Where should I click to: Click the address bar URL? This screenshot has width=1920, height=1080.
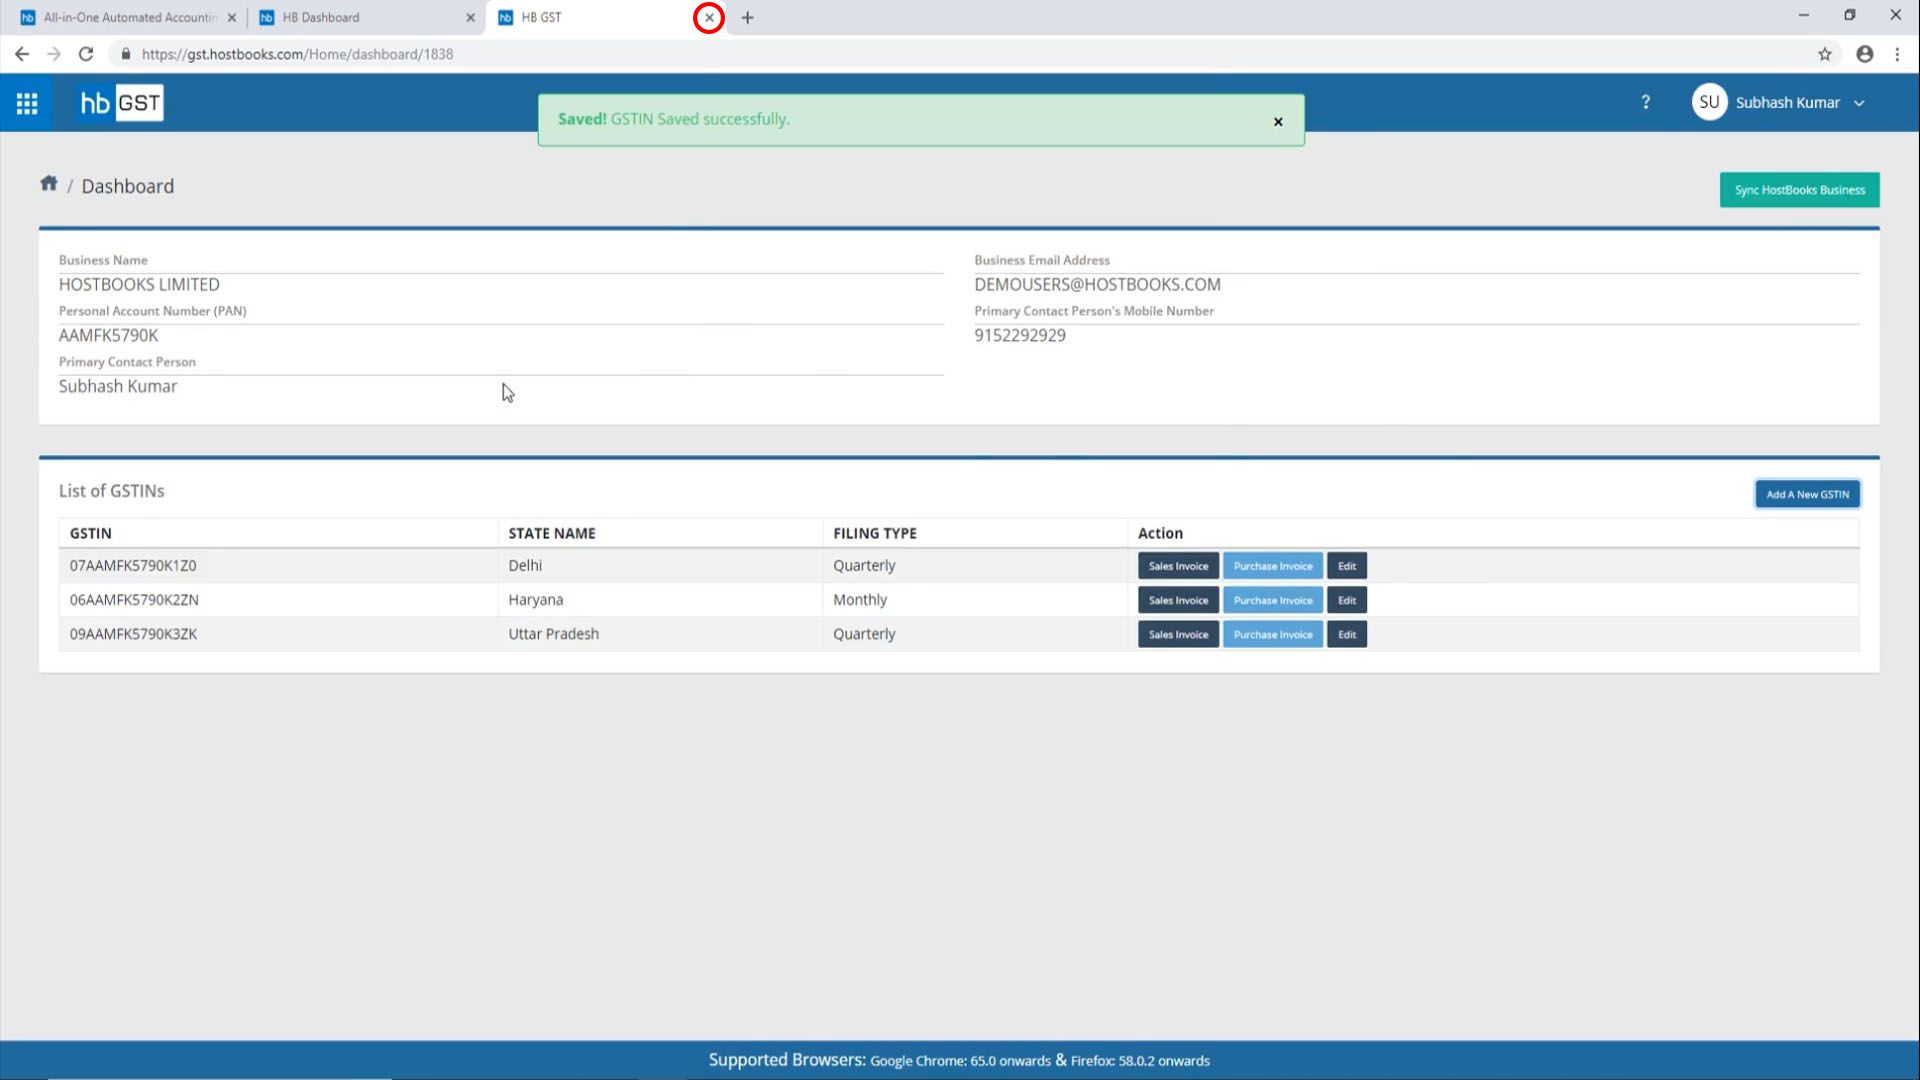[297, 54]
